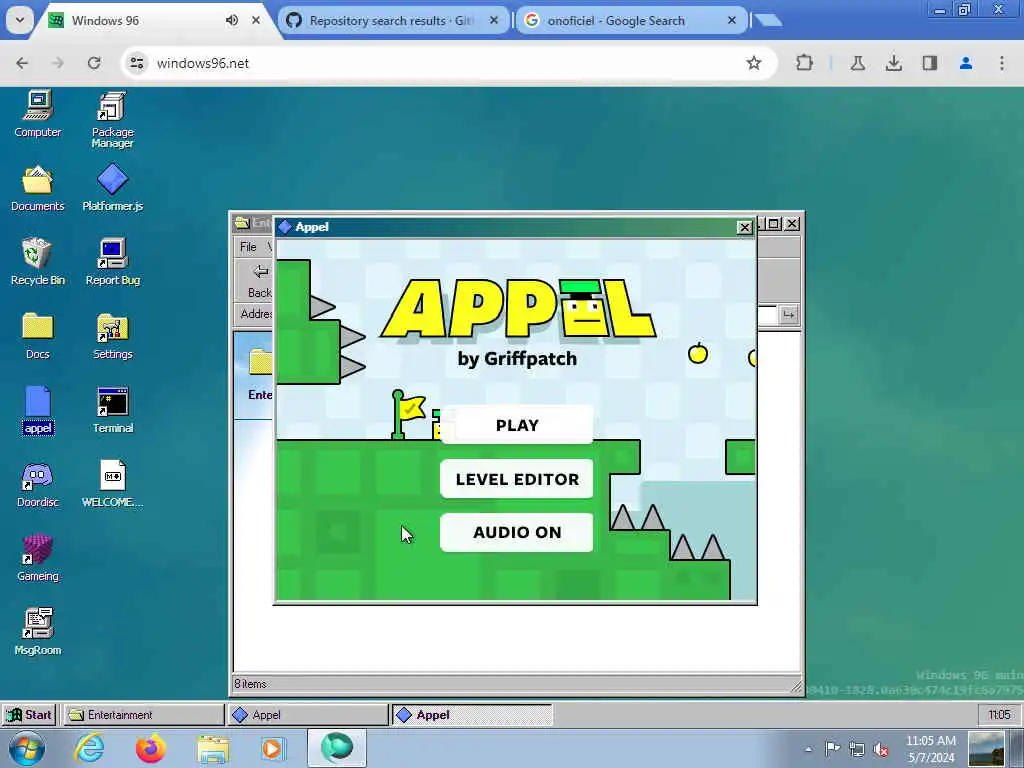Click the go arrow beside address bar

(x=788, y=315)
